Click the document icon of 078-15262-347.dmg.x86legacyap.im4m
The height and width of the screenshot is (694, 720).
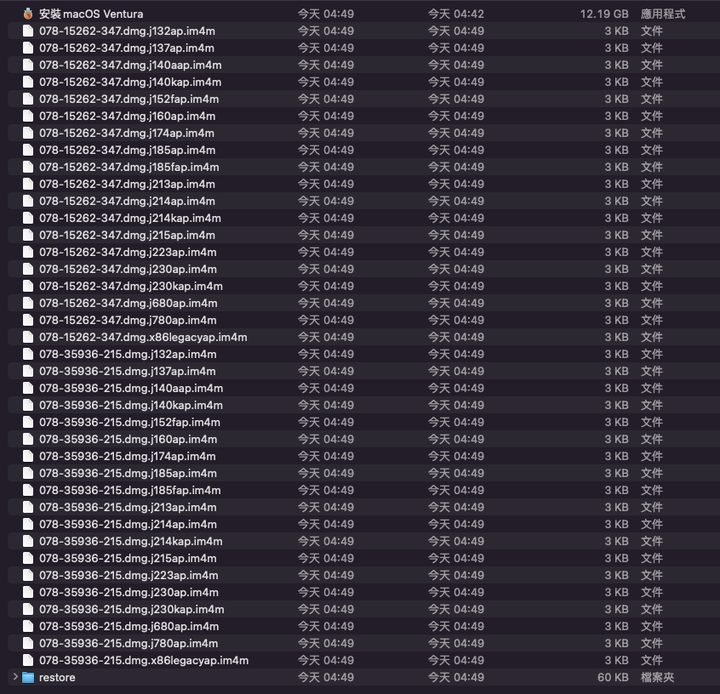(x=28, y=337)
